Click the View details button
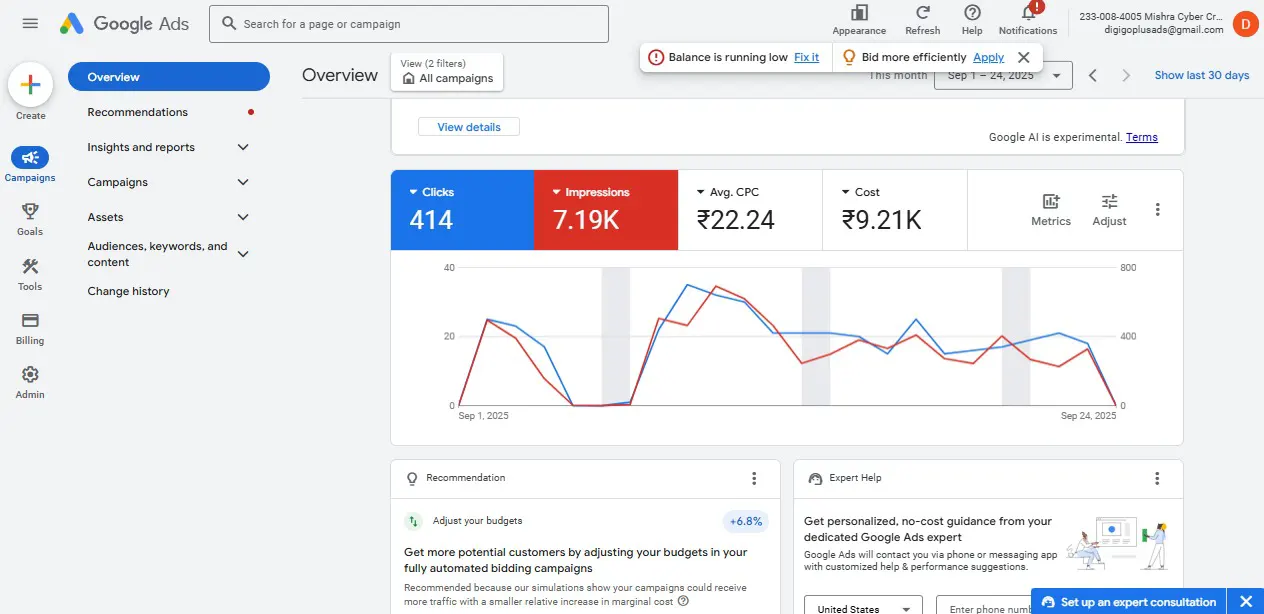Image resolution: width=1264 pixels, height=614 pixels. [468, 127]
